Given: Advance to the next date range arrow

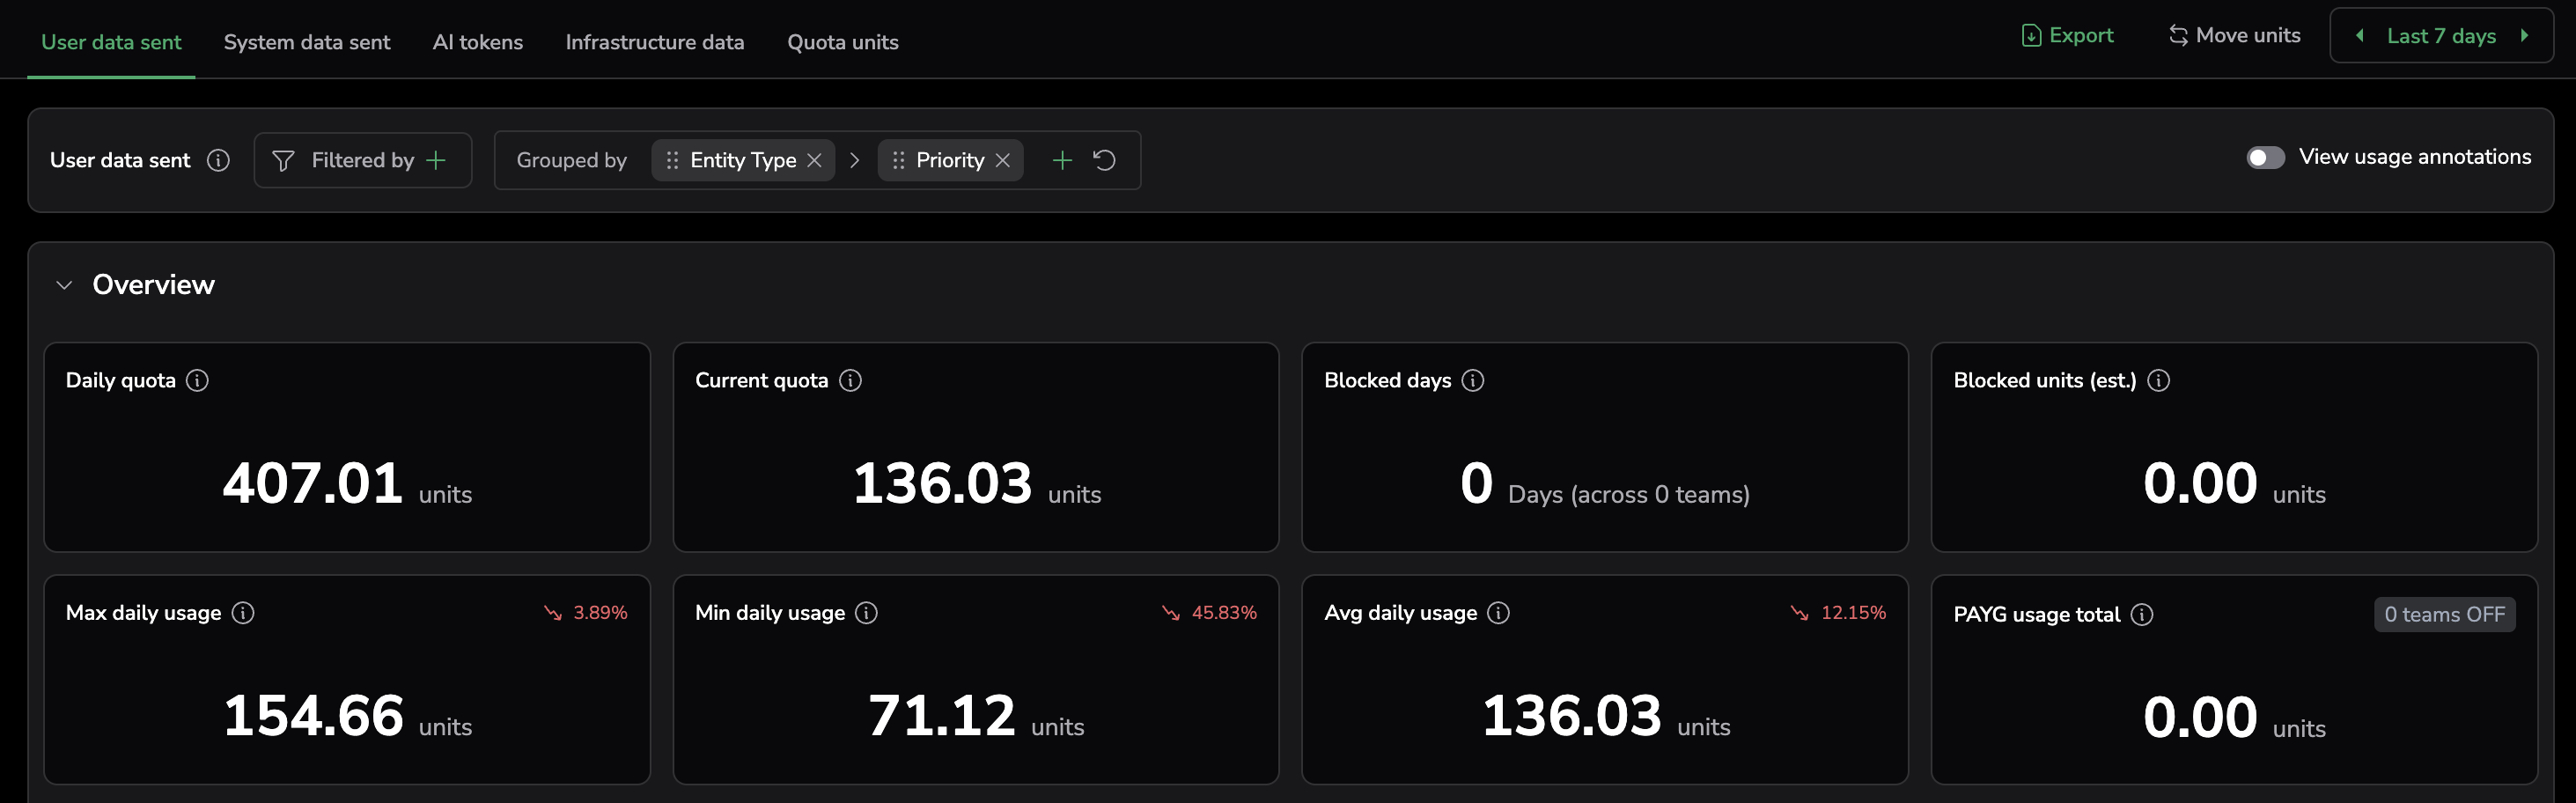Looking at the screenshot, I should coord(2524,36).
